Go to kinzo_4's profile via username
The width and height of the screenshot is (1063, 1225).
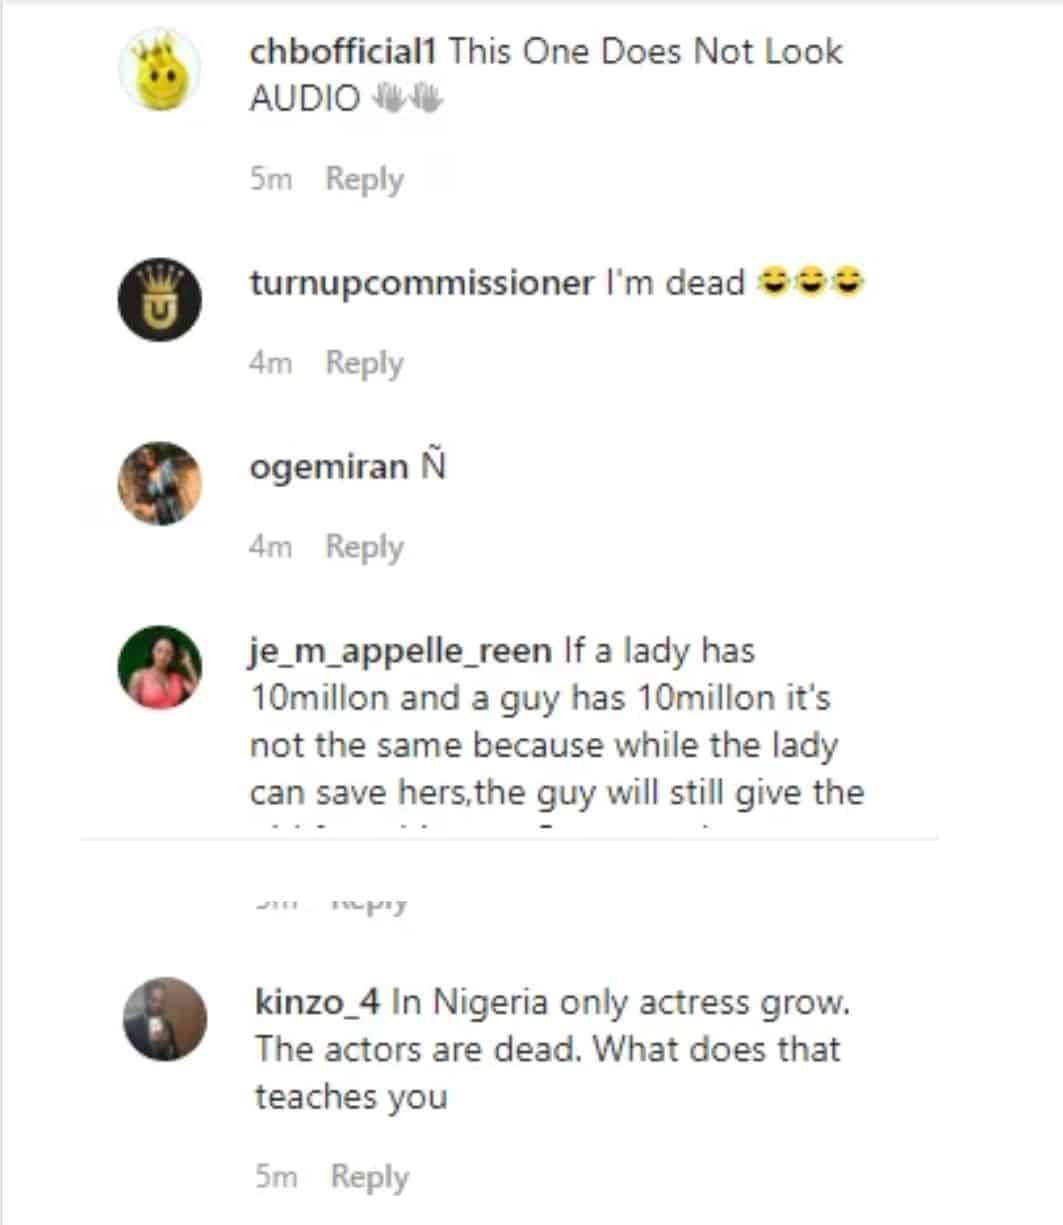click(320, 1003)
